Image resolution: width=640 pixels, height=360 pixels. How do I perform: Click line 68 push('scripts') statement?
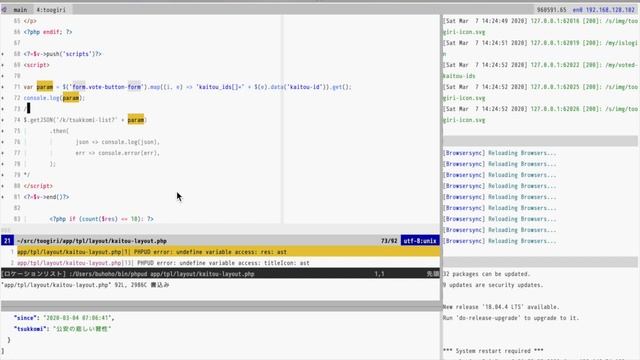pos(62,54)
